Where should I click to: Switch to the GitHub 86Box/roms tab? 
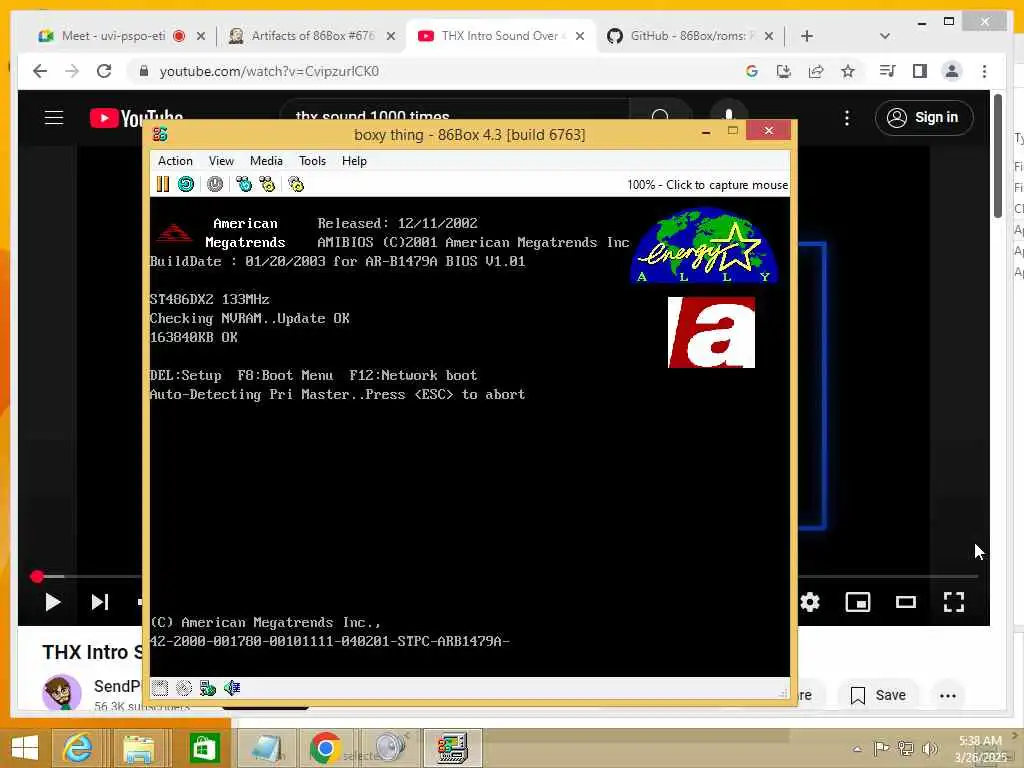(x=690, y=36)
